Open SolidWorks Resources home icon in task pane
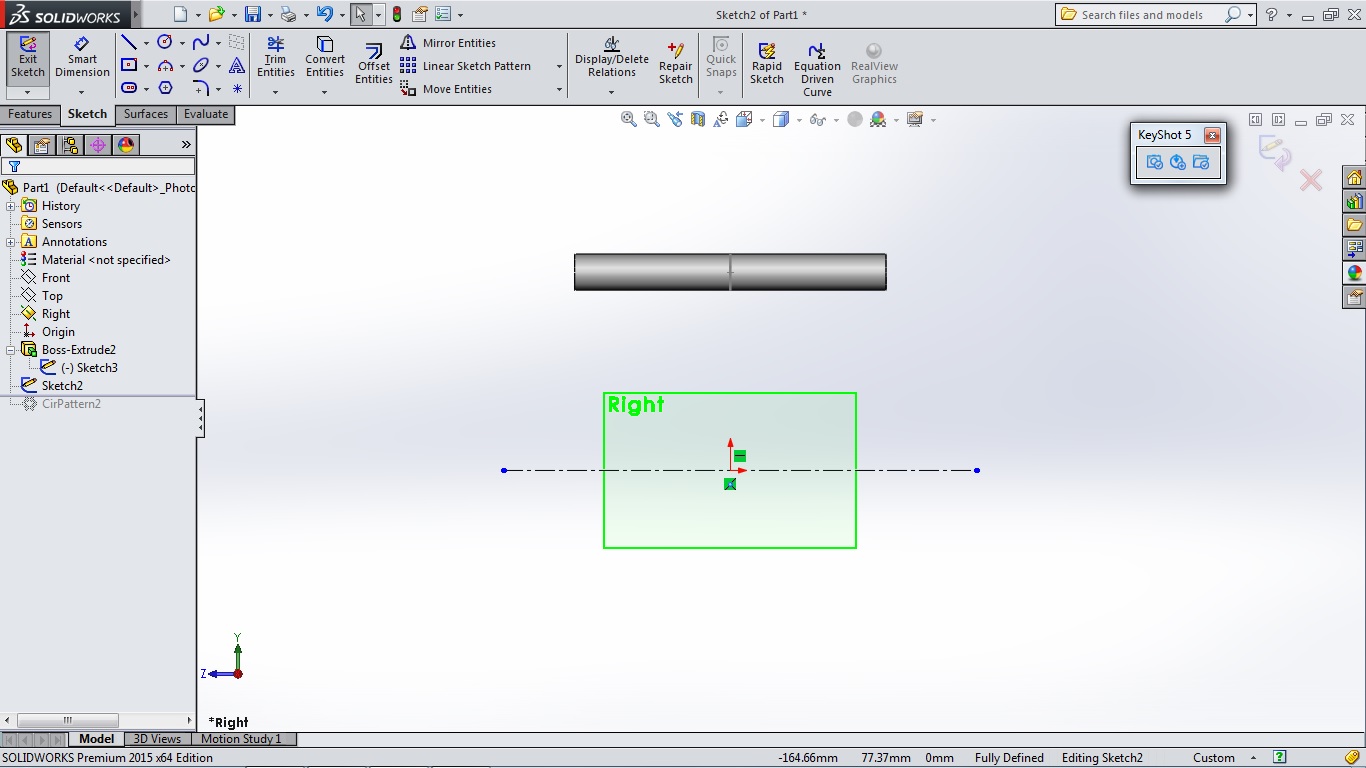 pyautogui.click(x=1354, y=178)
